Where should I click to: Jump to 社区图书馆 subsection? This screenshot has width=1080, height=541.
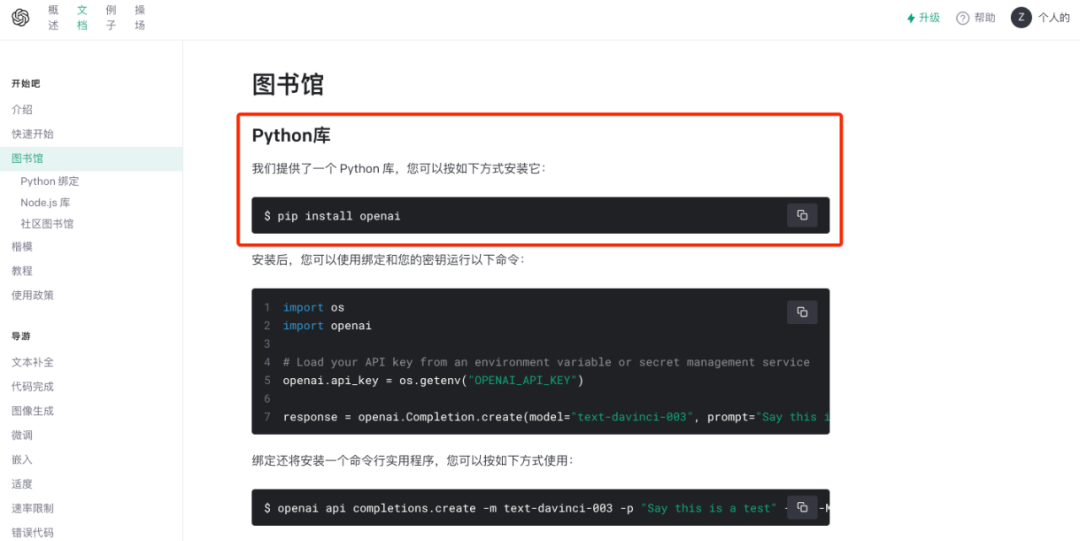coord(47,224)
